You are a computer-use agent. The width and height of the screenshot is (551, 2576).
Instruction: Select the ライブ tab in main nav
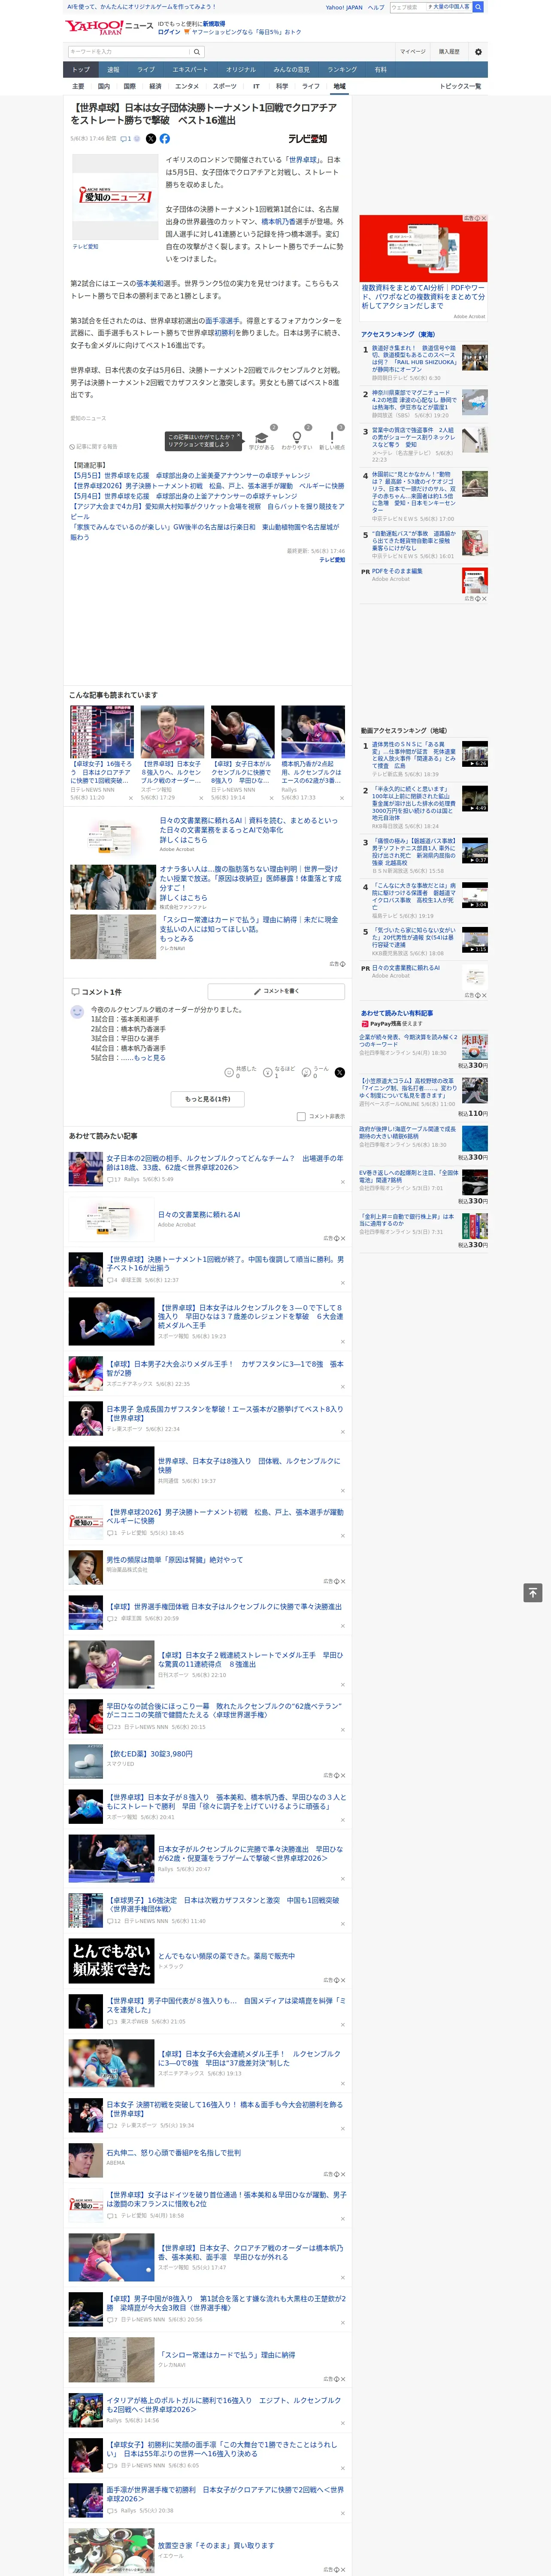point(146,69)
